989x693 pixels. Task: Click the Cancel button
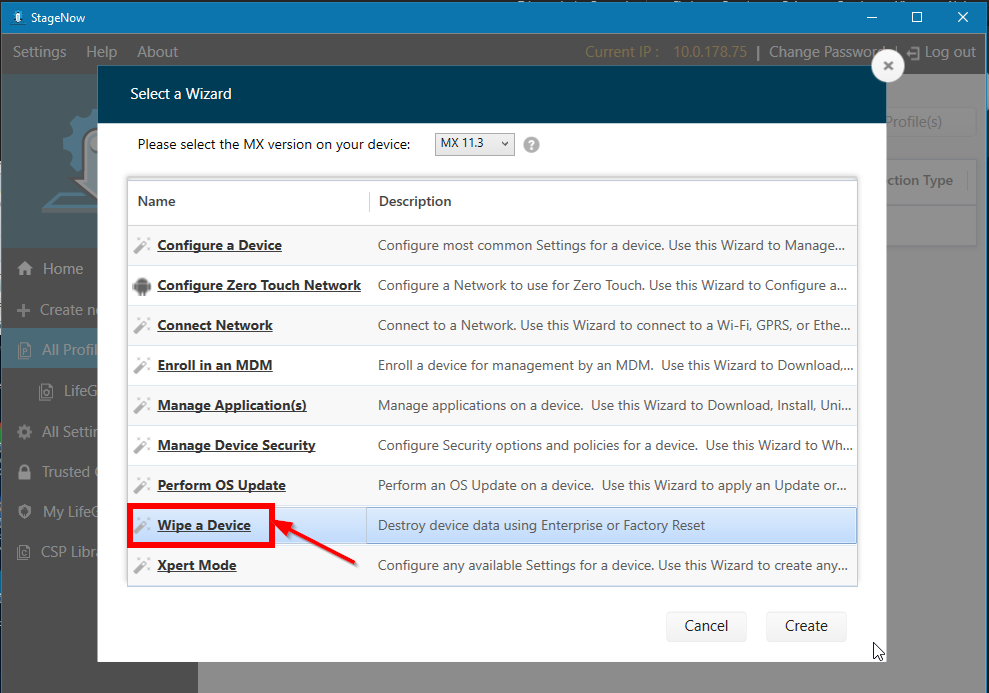pyautogui.click(x=706, y=626)
